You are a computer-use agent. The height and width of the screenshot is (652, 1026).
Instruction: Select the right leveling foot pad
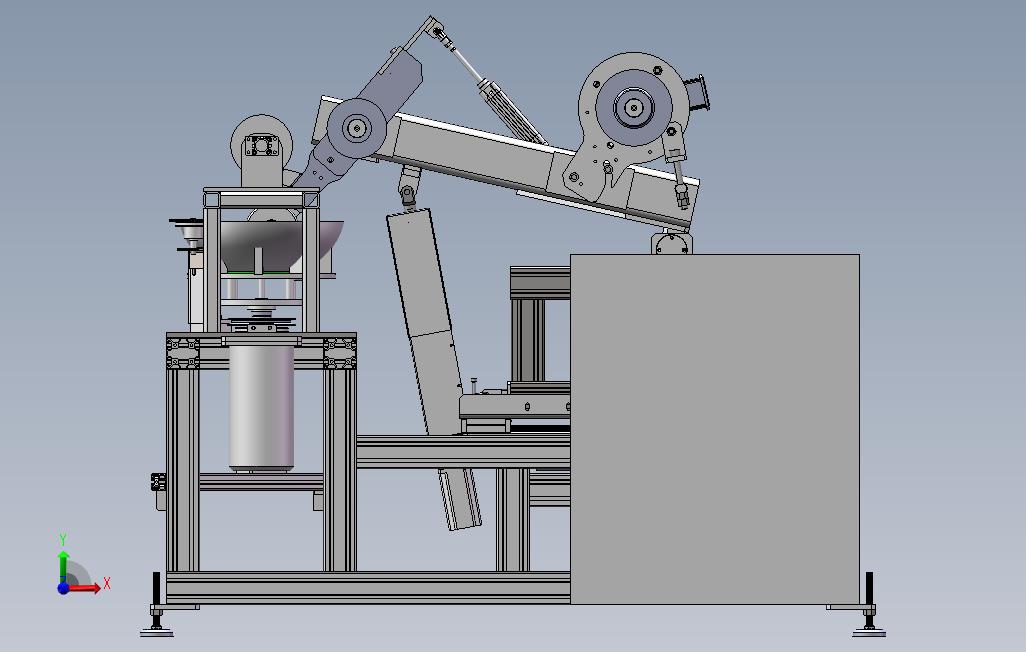tap(869, 631)
